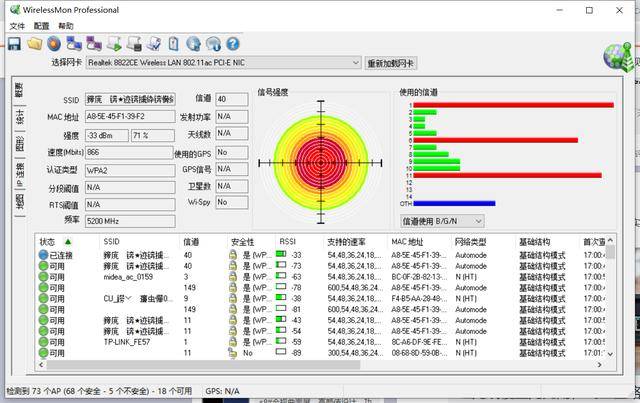The image size is (640, 403).
Task: Click the purple network computers icon
Action: click(x=94, y=44)
